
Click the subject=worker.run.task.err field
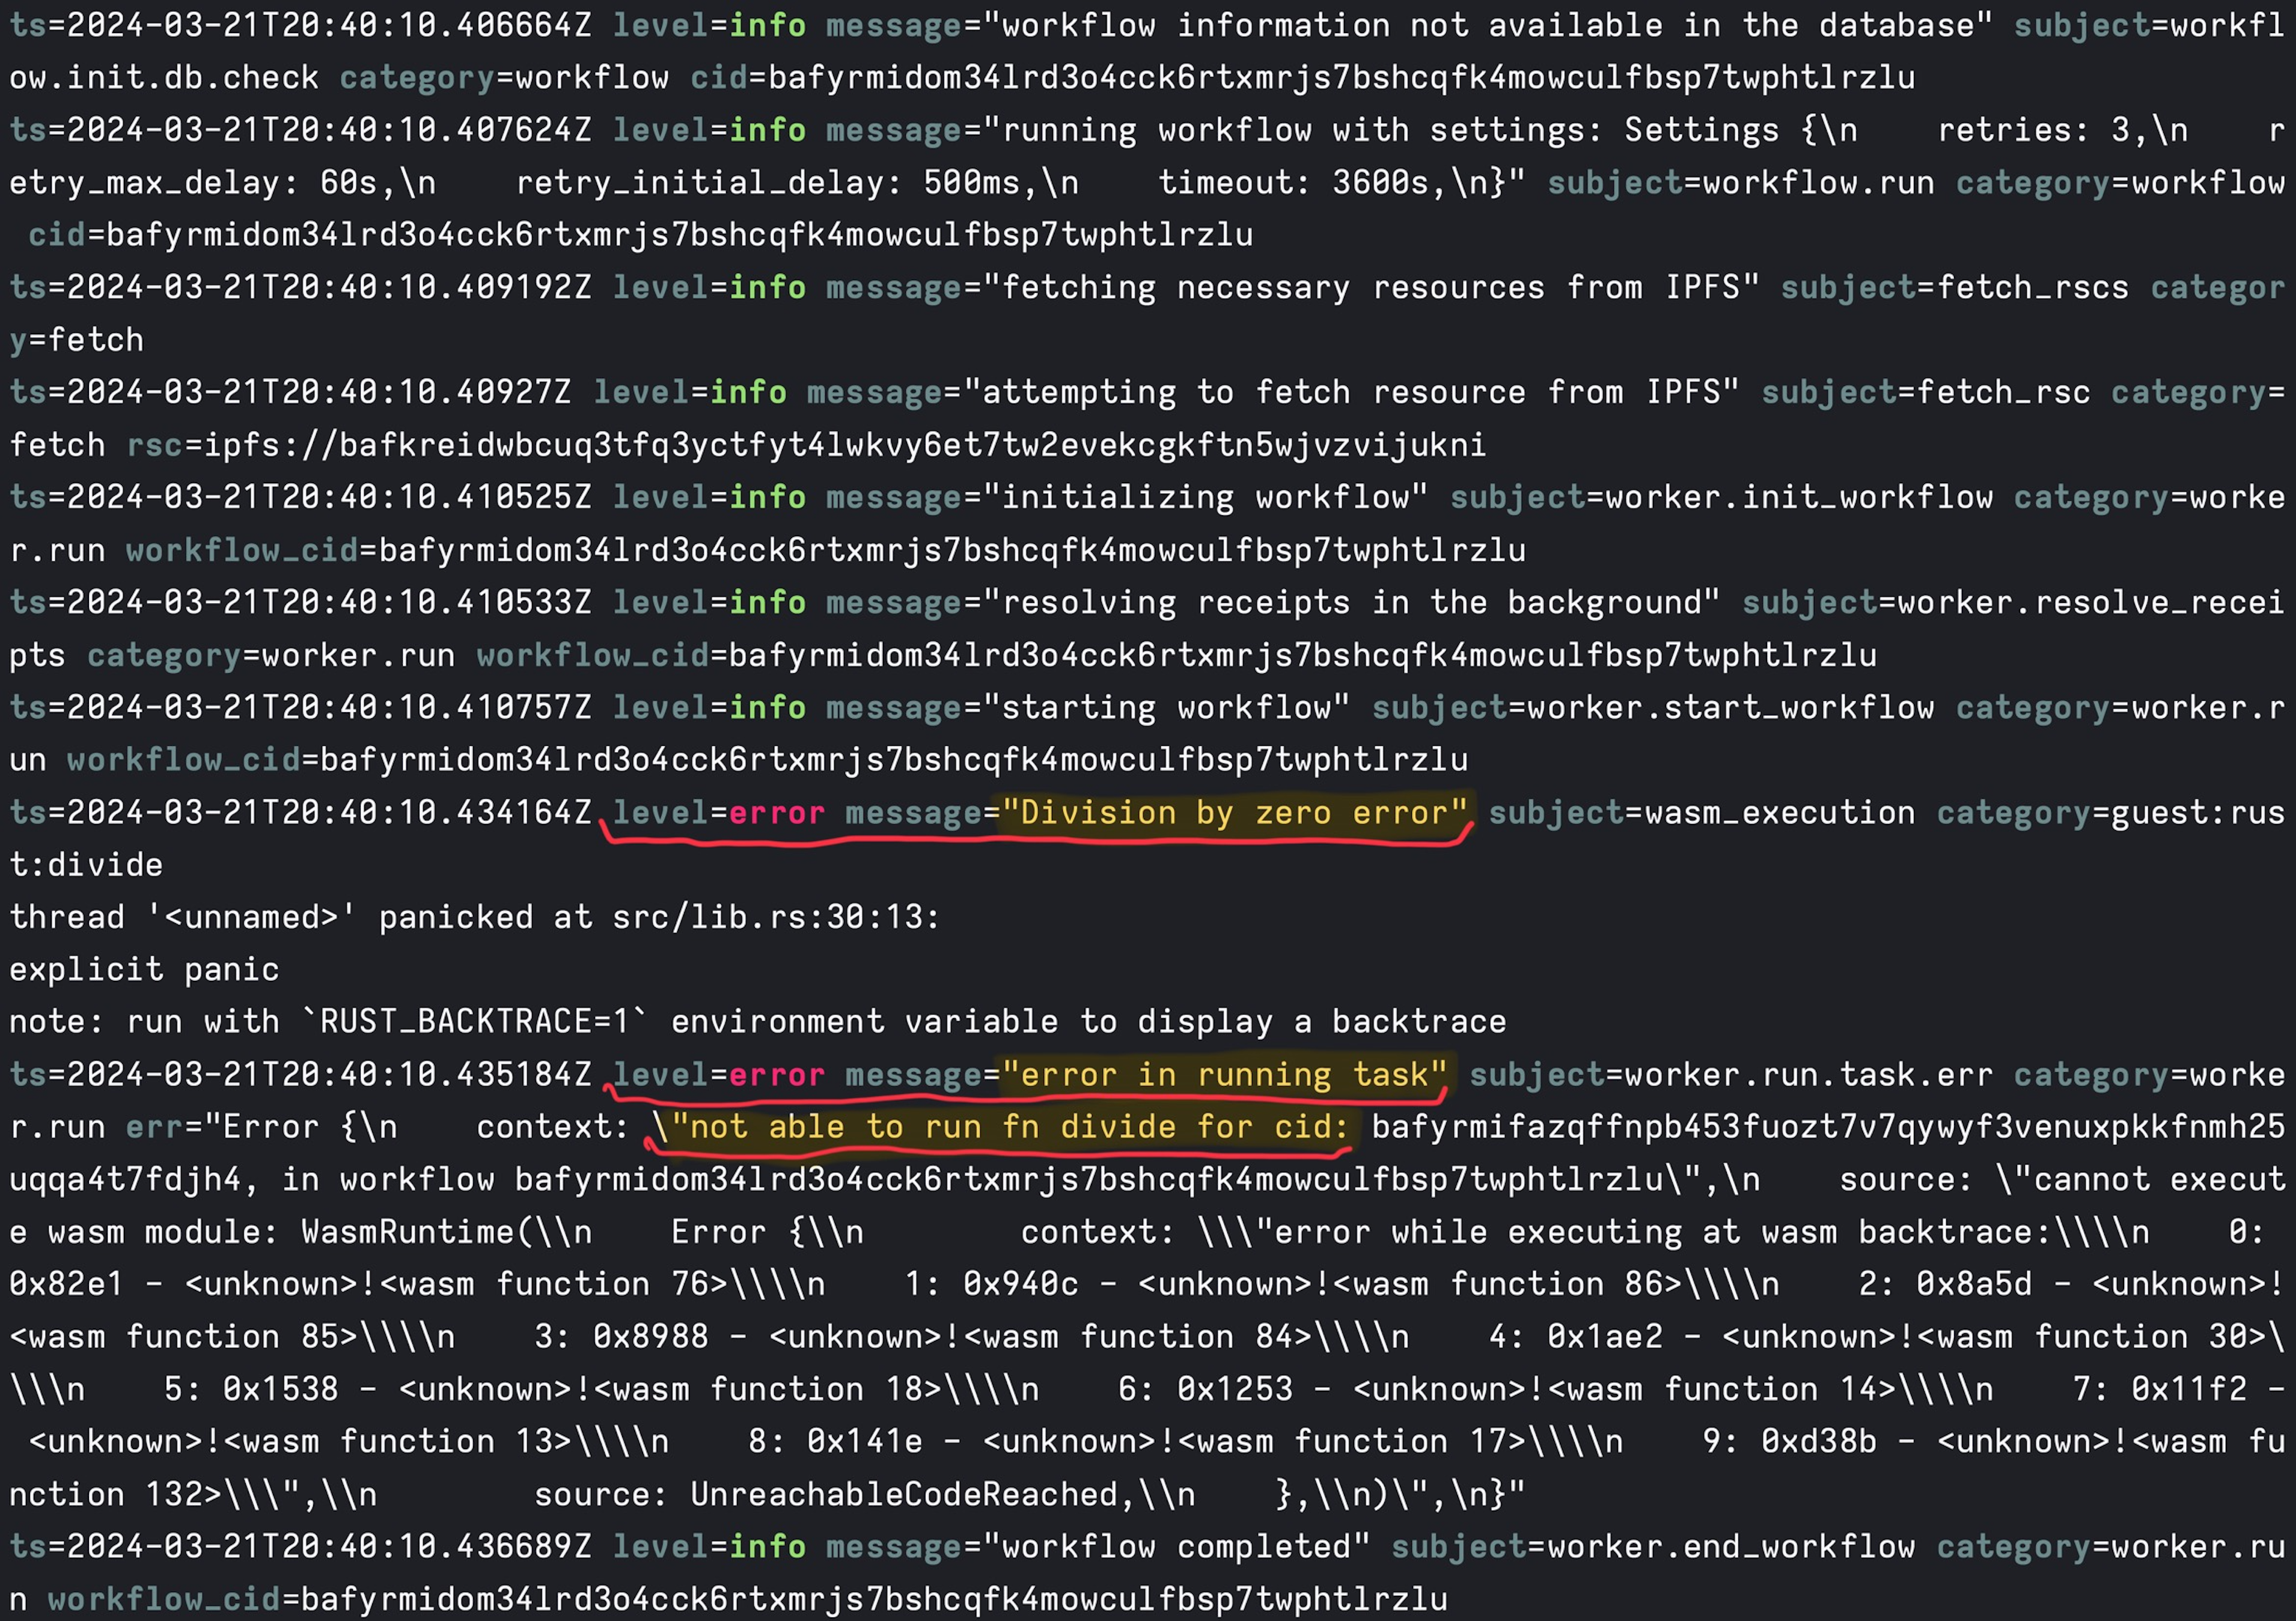point(1731,1074)
